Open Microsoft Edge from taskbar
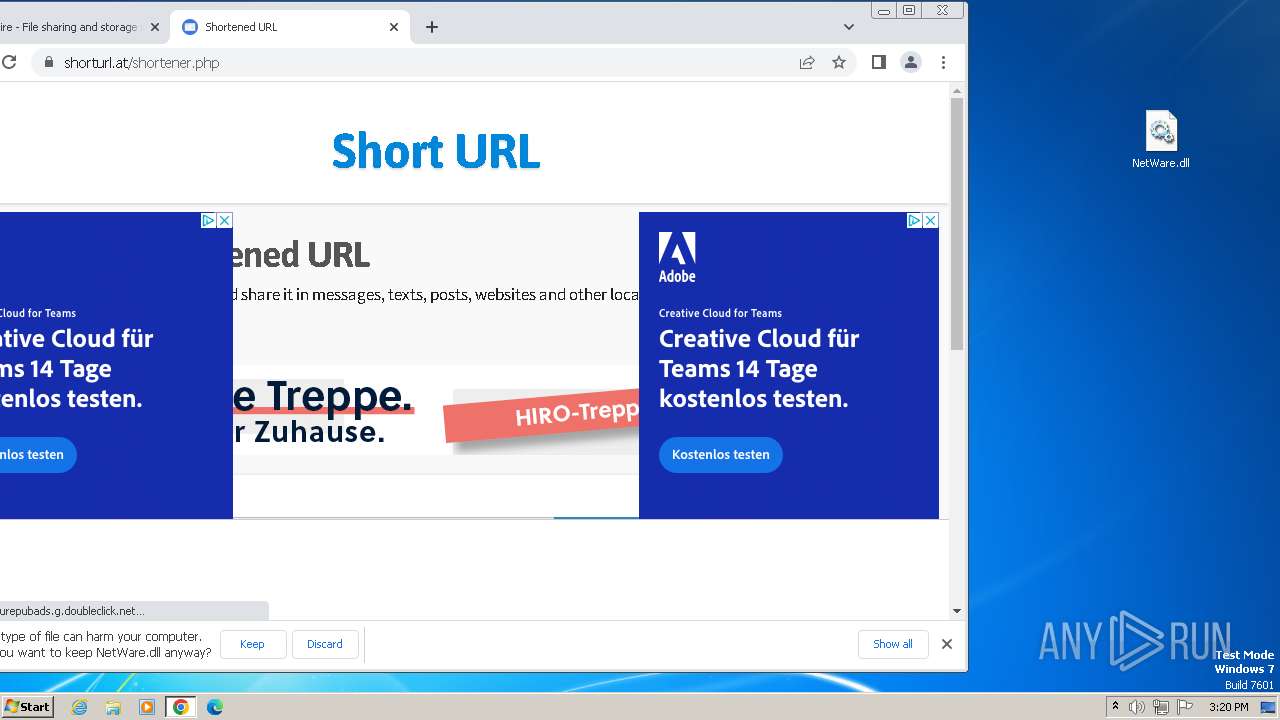The height and width of the screenshot is (720, 1280). (x=215, y=707)
